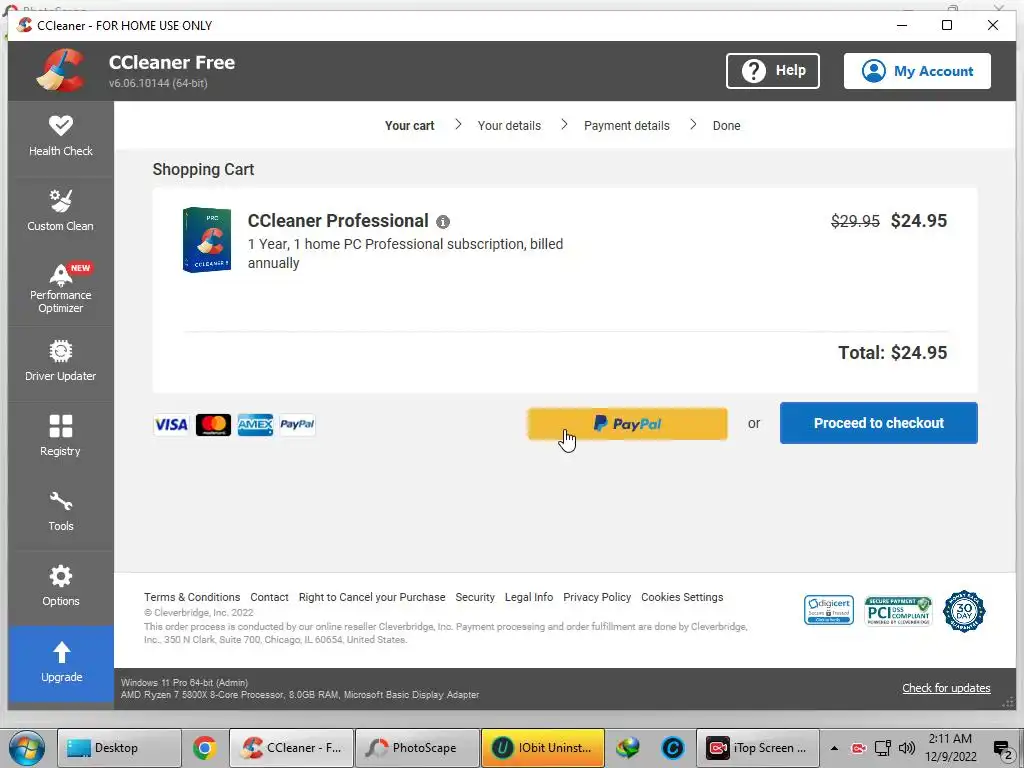Click the small PayPal payment icon
The width and height of the screenshot is (1024, 768).
pos(297,425)
